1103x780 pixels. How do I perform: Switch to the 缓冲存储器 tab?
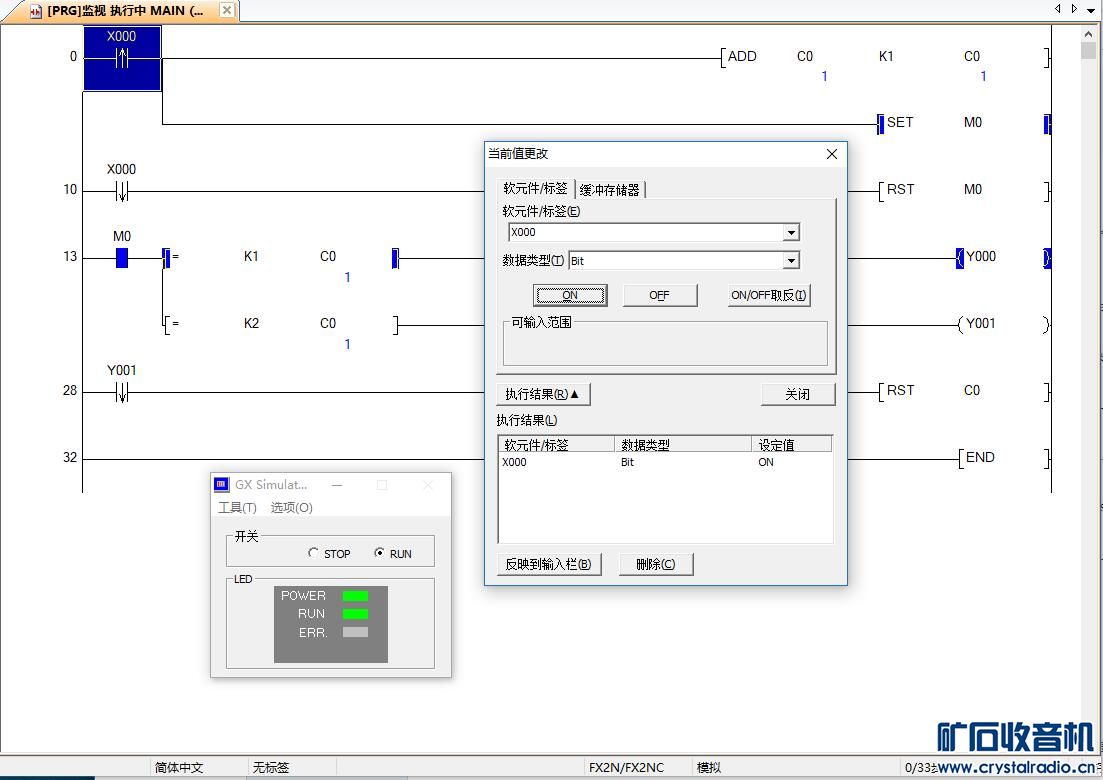click(x=610, y=190)
